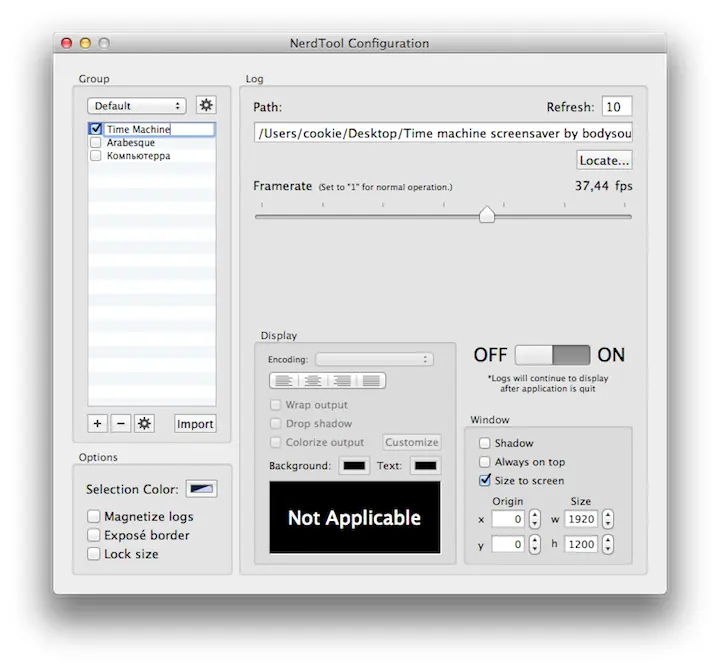Select justified text alignment
Screen dimensions: 720x668
pos(371,381)
